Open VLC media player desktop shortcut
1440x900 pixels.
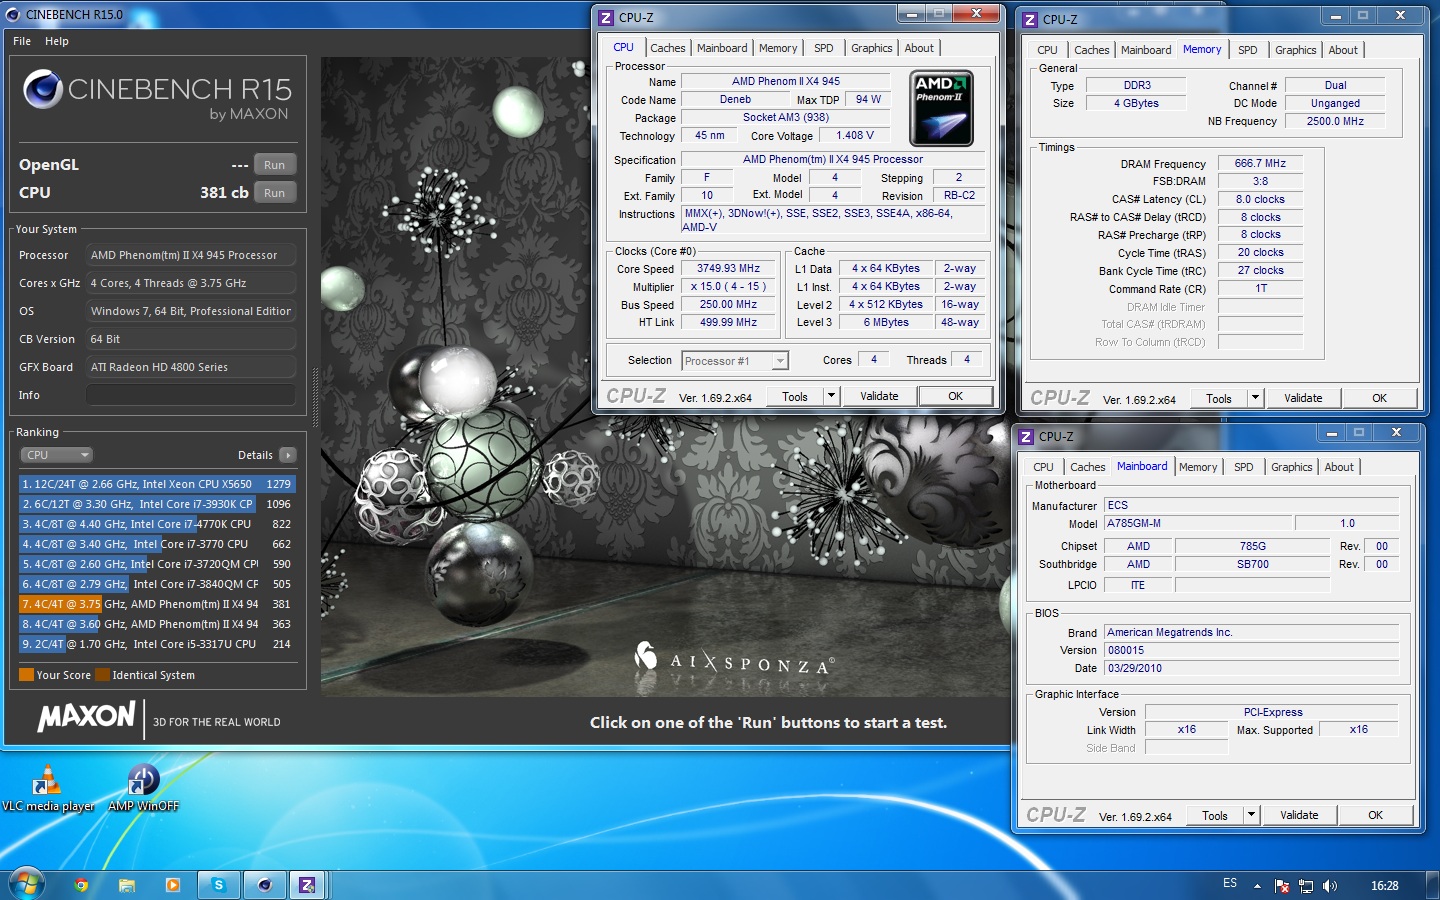[x=47, y=788]
